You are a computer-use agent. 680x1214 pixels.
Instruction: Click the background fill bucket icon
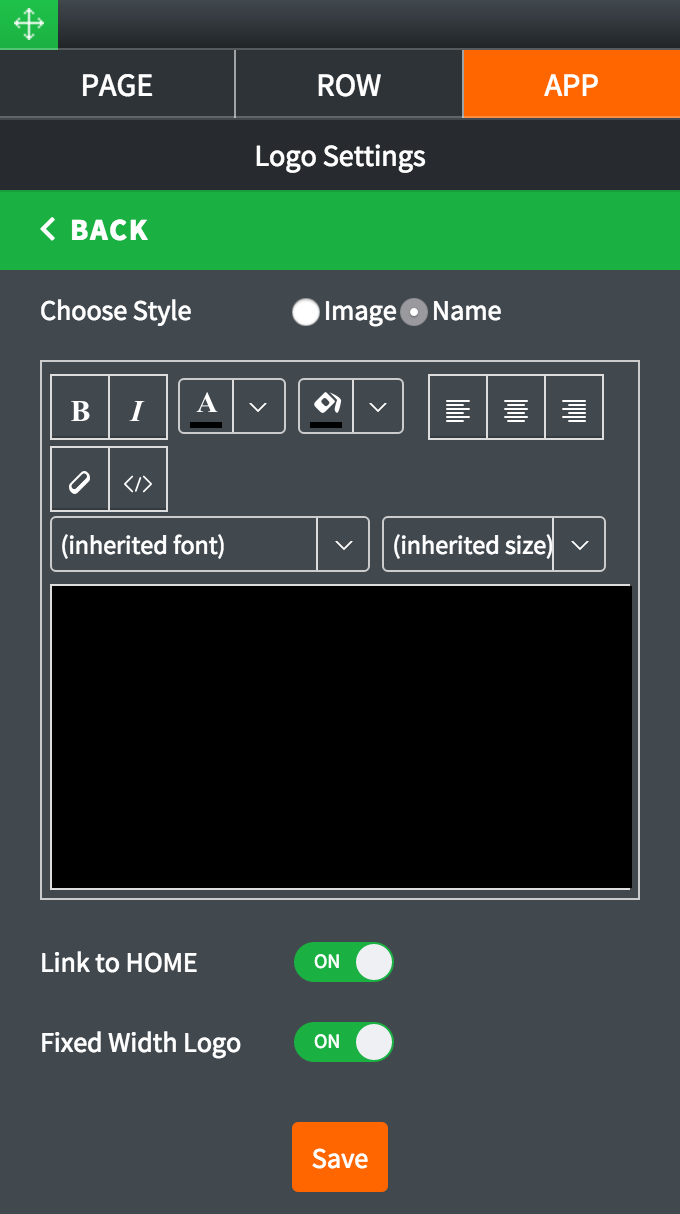pos(326,406)
